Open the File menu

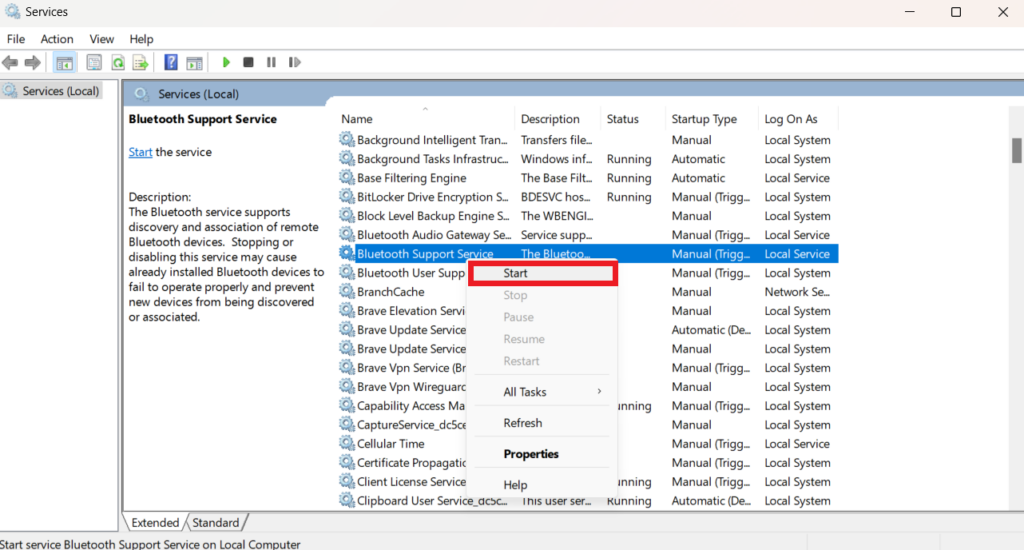(x=16, y=39)
